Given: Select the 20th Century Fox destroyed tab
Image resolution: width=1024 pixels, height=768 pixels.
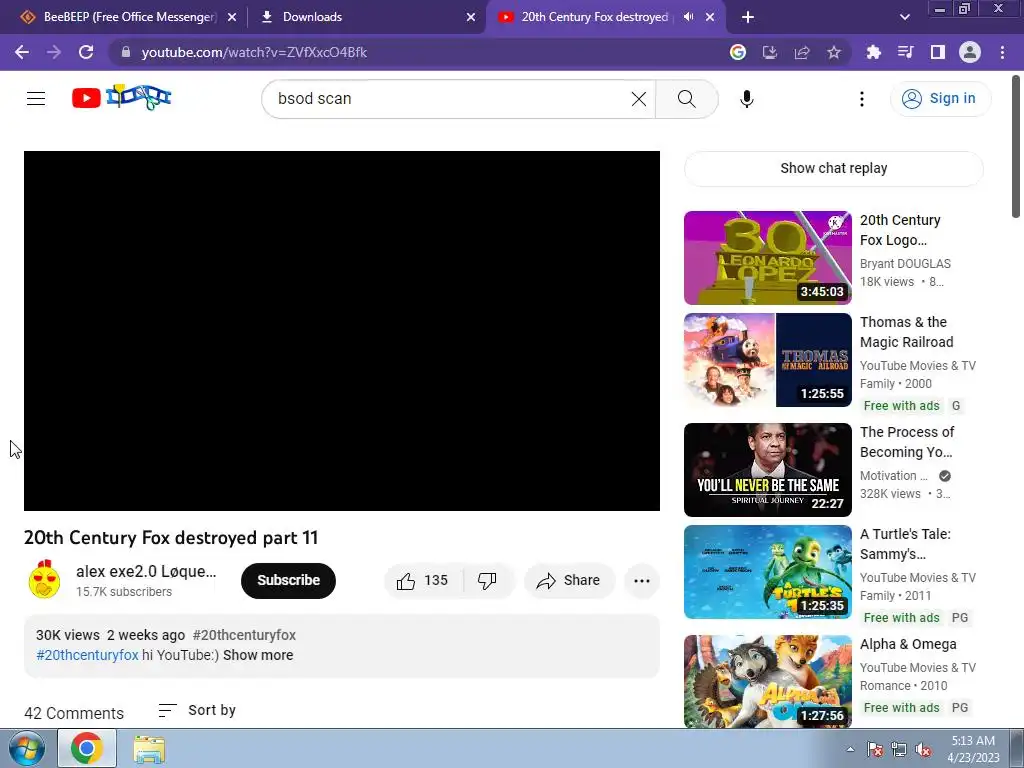Looking at the screenshot, I should [x=594, y=17].
